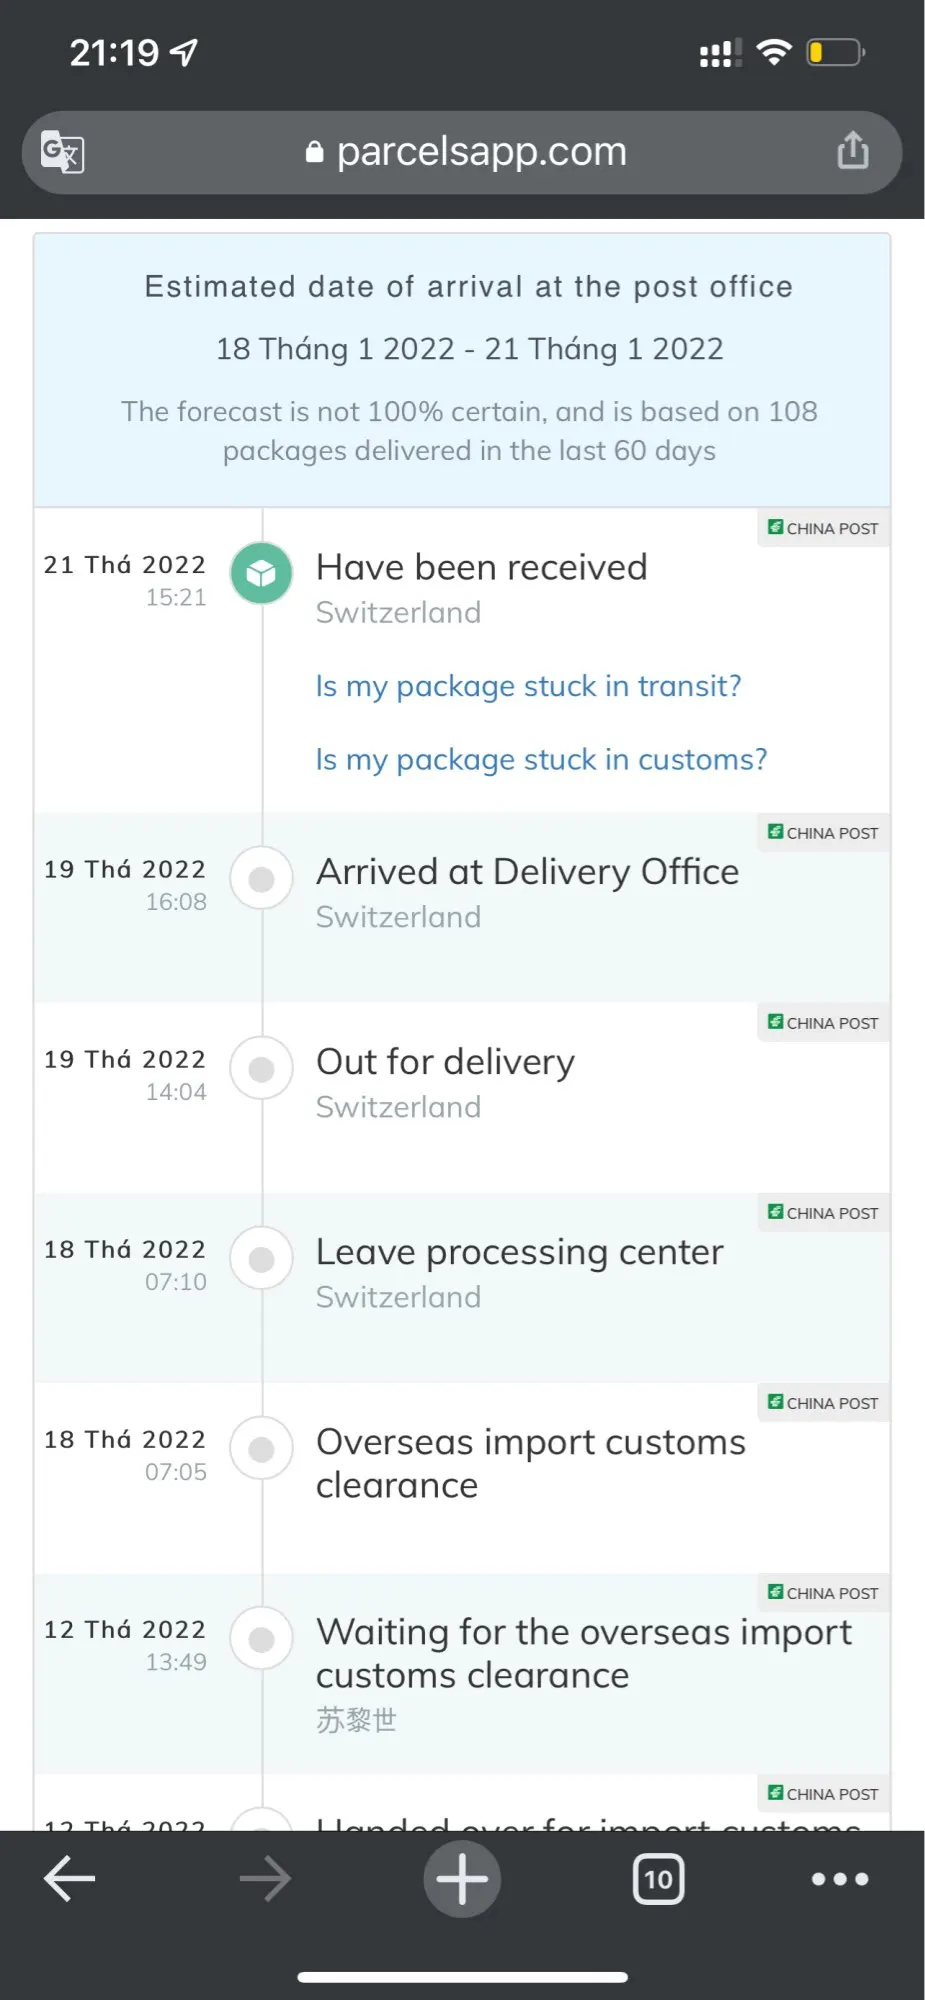Tap the browser back arrow
The height and width of the screenshot is (2000, 925).
pos(69,1879)
